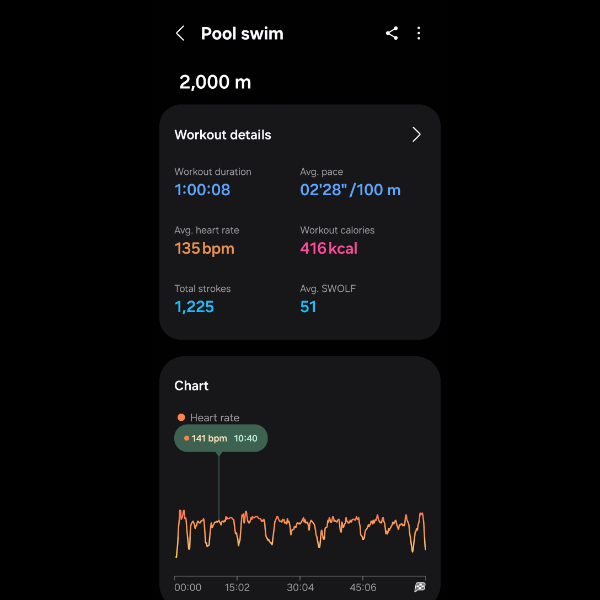This screenshot has height=600, width=600.
Task: Select the 45:06 mark on chart timeline
Action: [x=361, y=587]
